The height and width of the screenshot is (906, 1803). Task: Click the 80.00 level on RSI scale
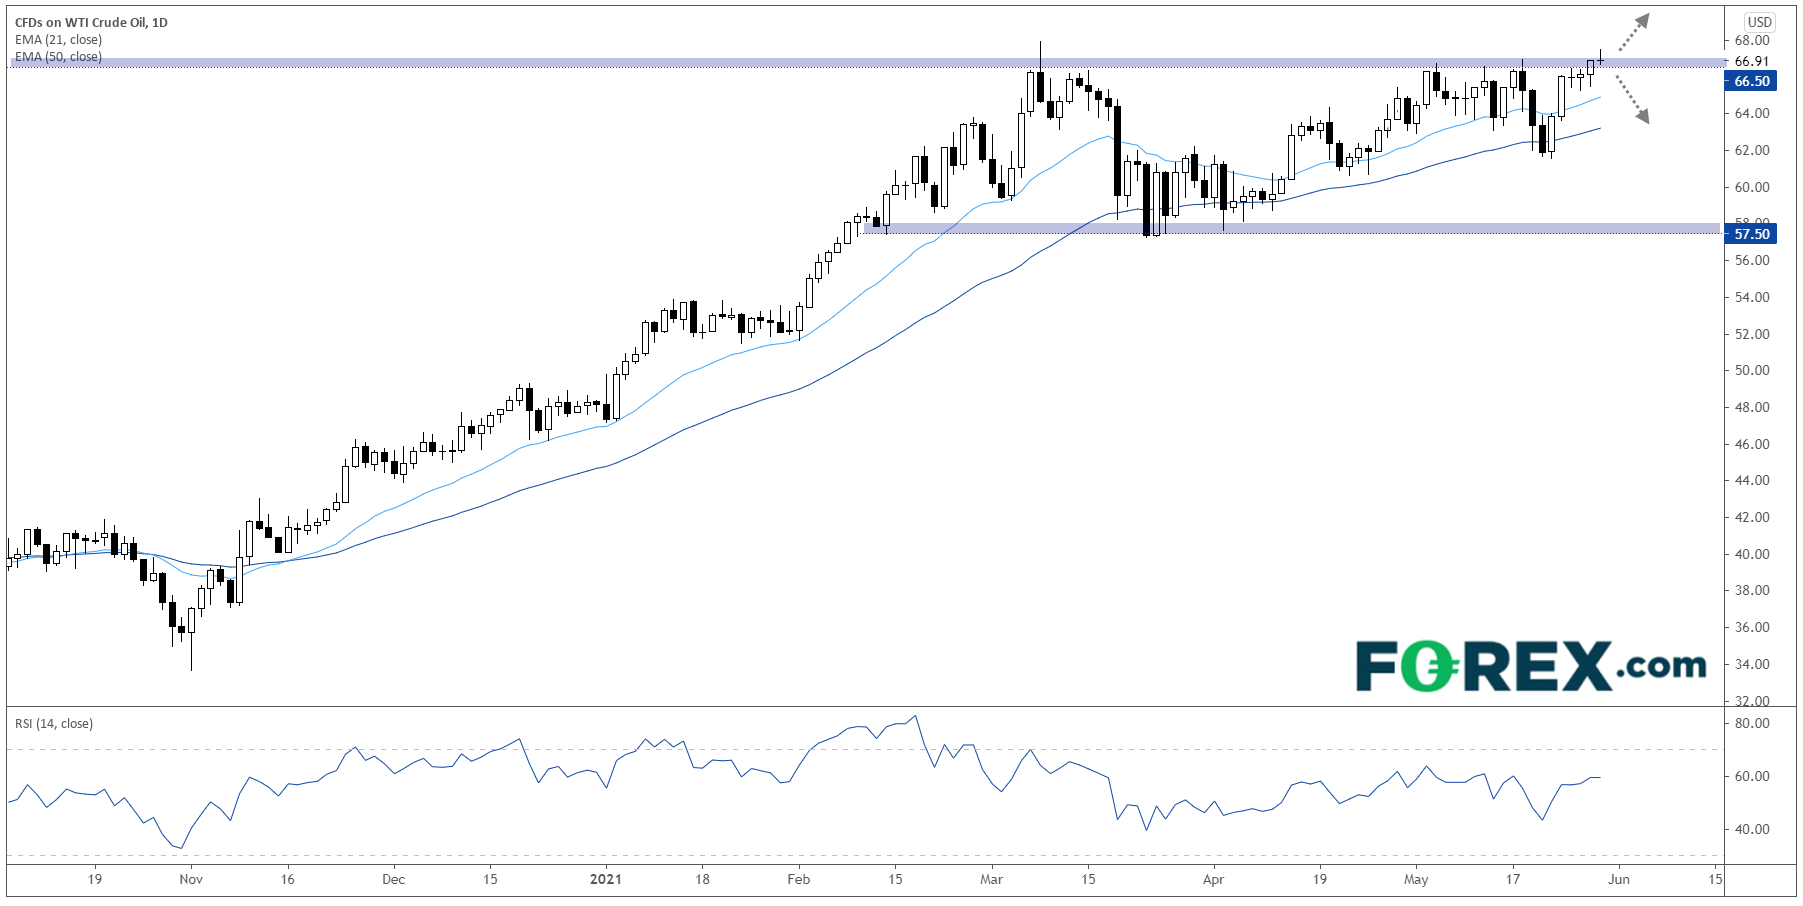(1751, 723)
